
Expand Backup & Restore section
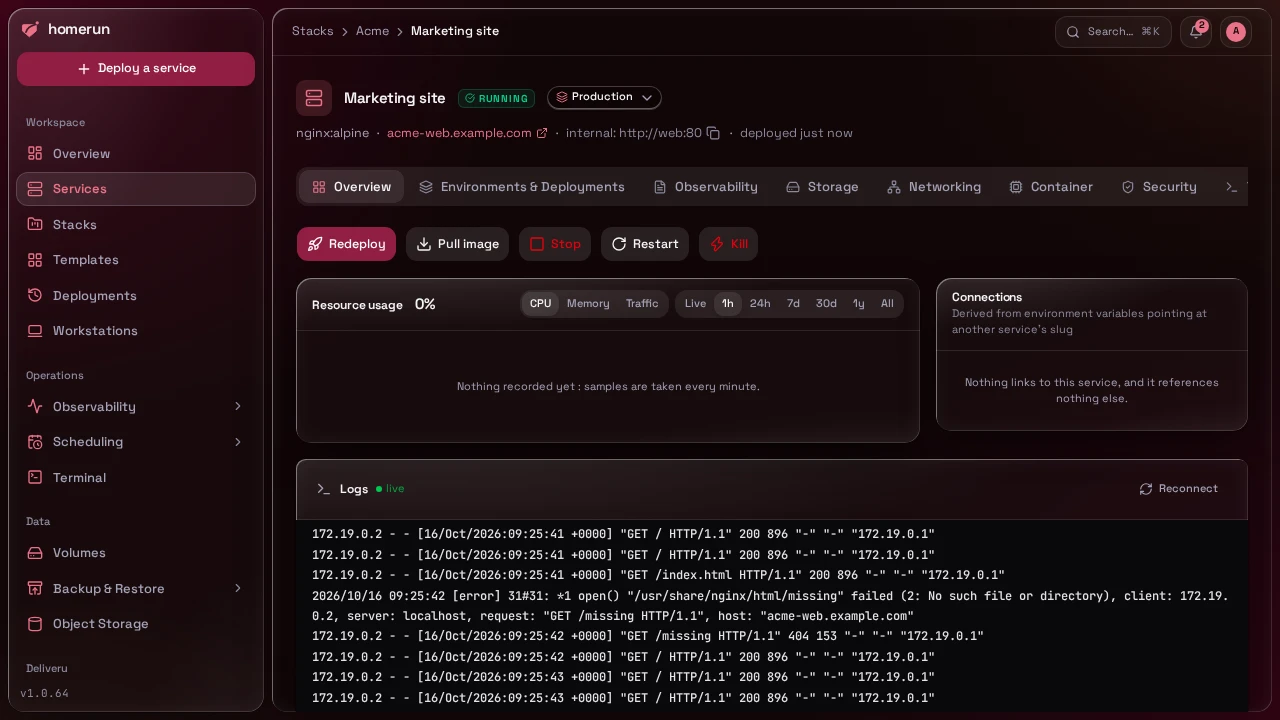[x=136, y=589]
